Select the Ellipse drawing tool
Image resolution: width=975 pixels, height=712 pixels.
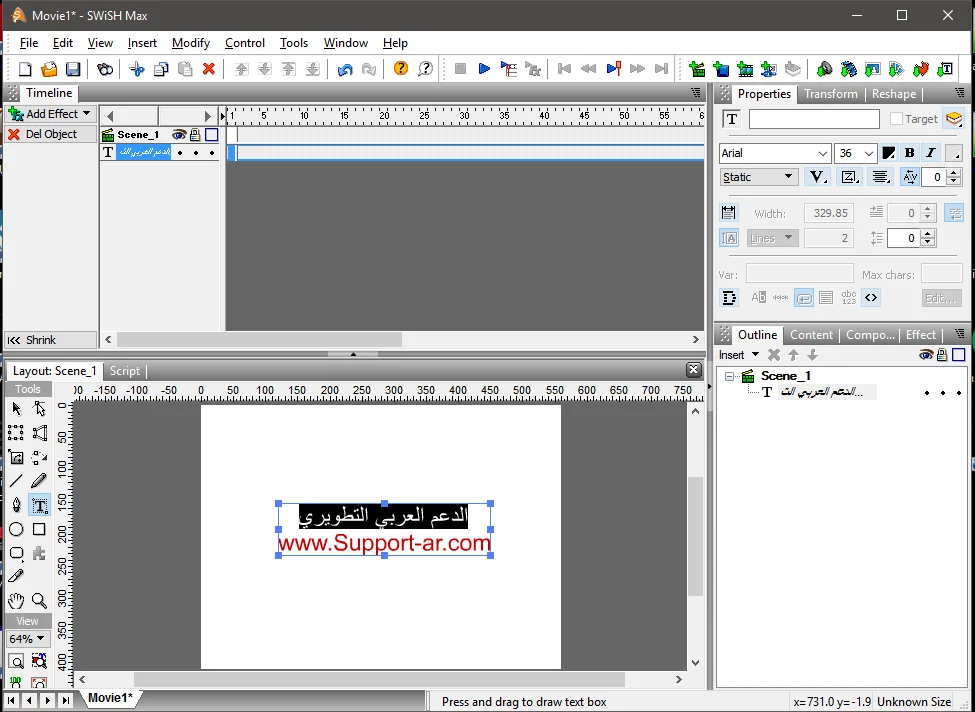click(16, 529)
